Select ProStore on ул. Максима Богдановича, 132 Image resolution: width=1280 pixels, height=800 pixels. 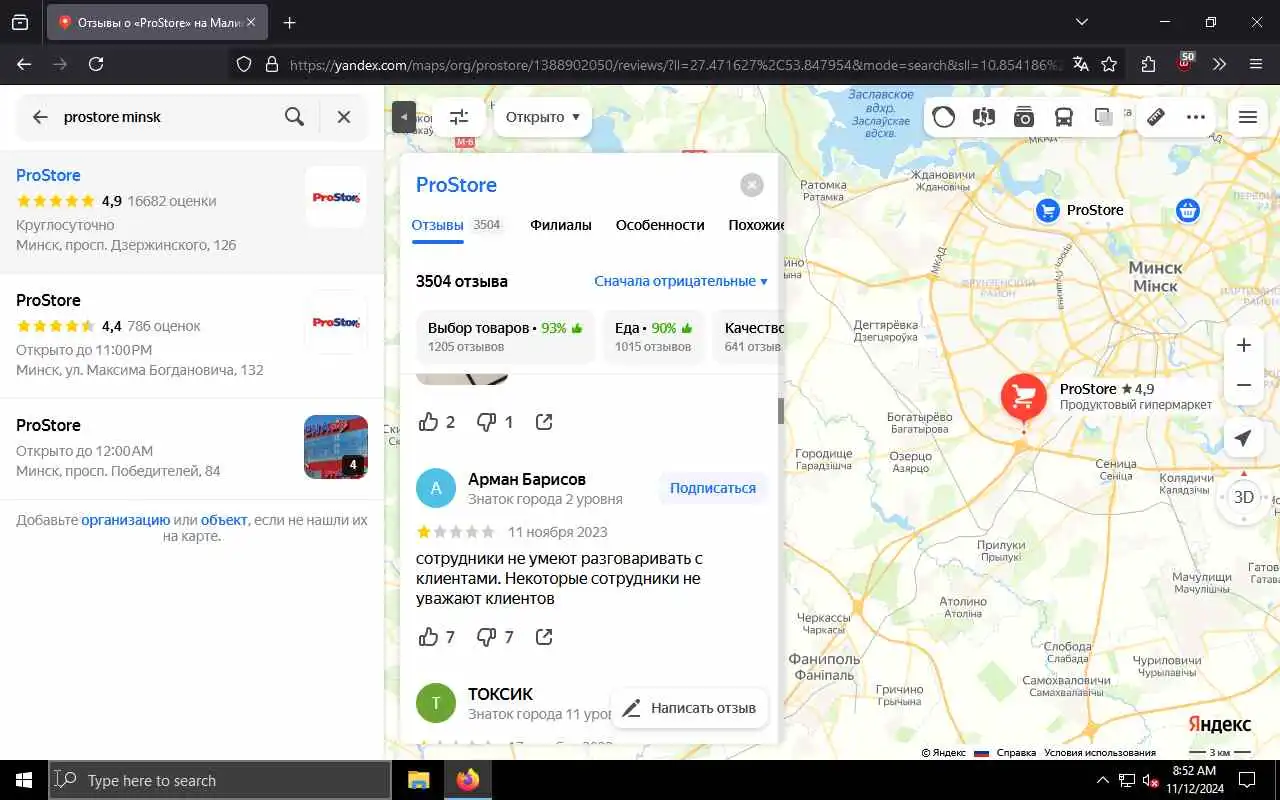coord(192,336)
